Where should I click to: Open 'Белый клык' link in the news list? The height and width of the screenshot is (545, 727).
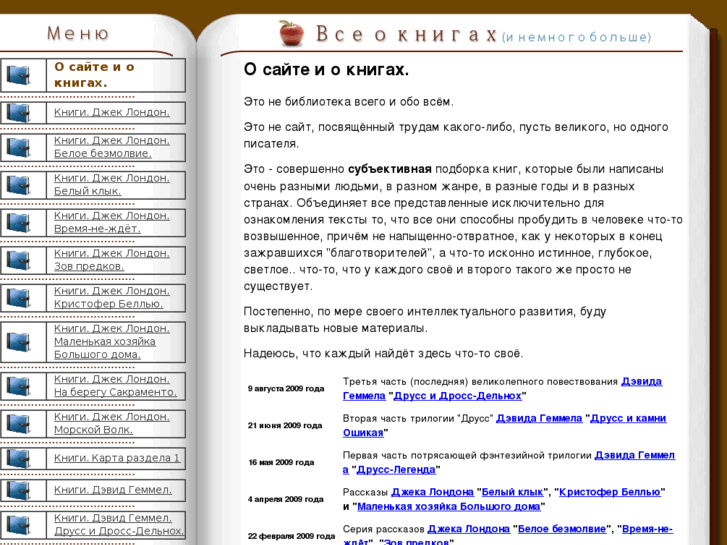tap(512, 492)
